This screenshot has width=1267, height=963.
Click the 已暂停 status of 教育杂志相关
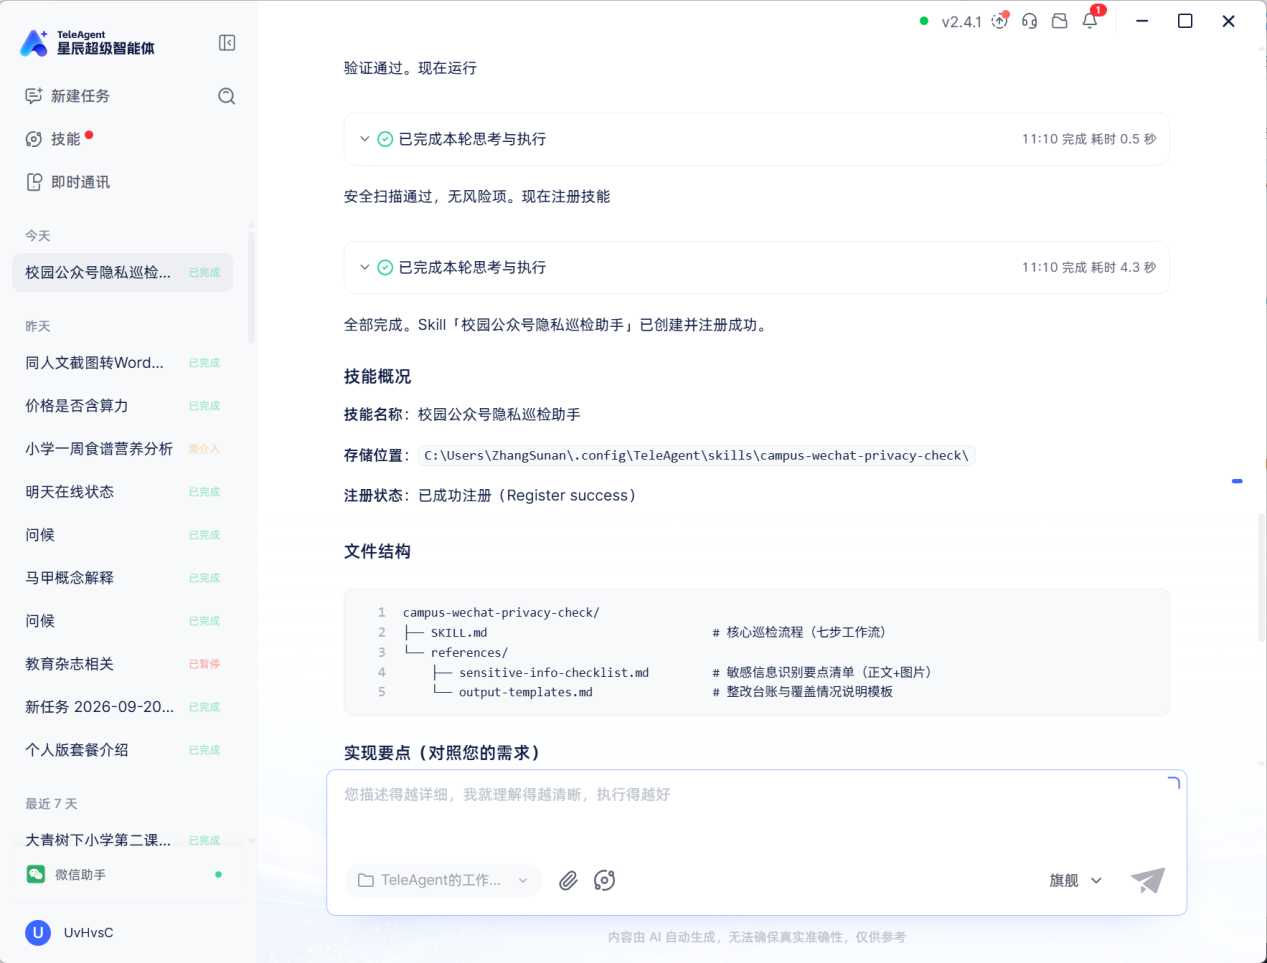click(204, 664)
